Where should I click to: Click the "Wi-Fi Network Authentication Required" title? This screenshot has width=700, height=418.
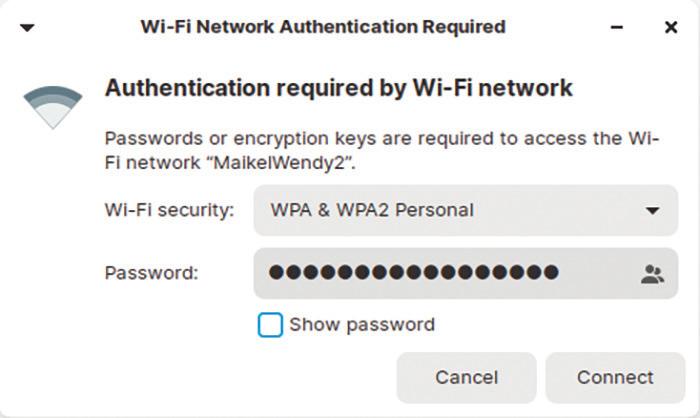[x=323, y=27]
